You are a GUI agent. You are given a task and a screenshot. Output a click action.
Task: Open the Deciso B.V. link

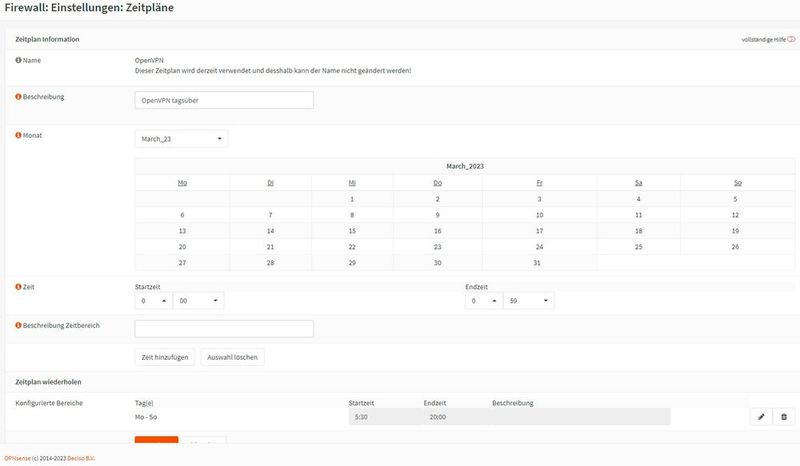pos(81,458)
